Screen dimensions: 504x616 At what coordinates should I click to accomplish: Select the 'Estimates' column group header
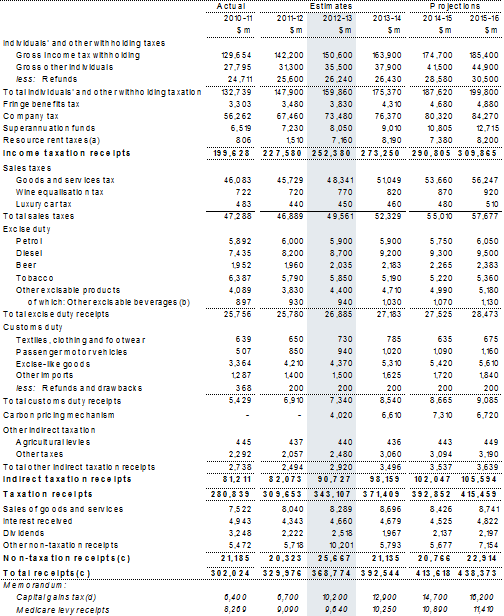[x=331, y=6]
